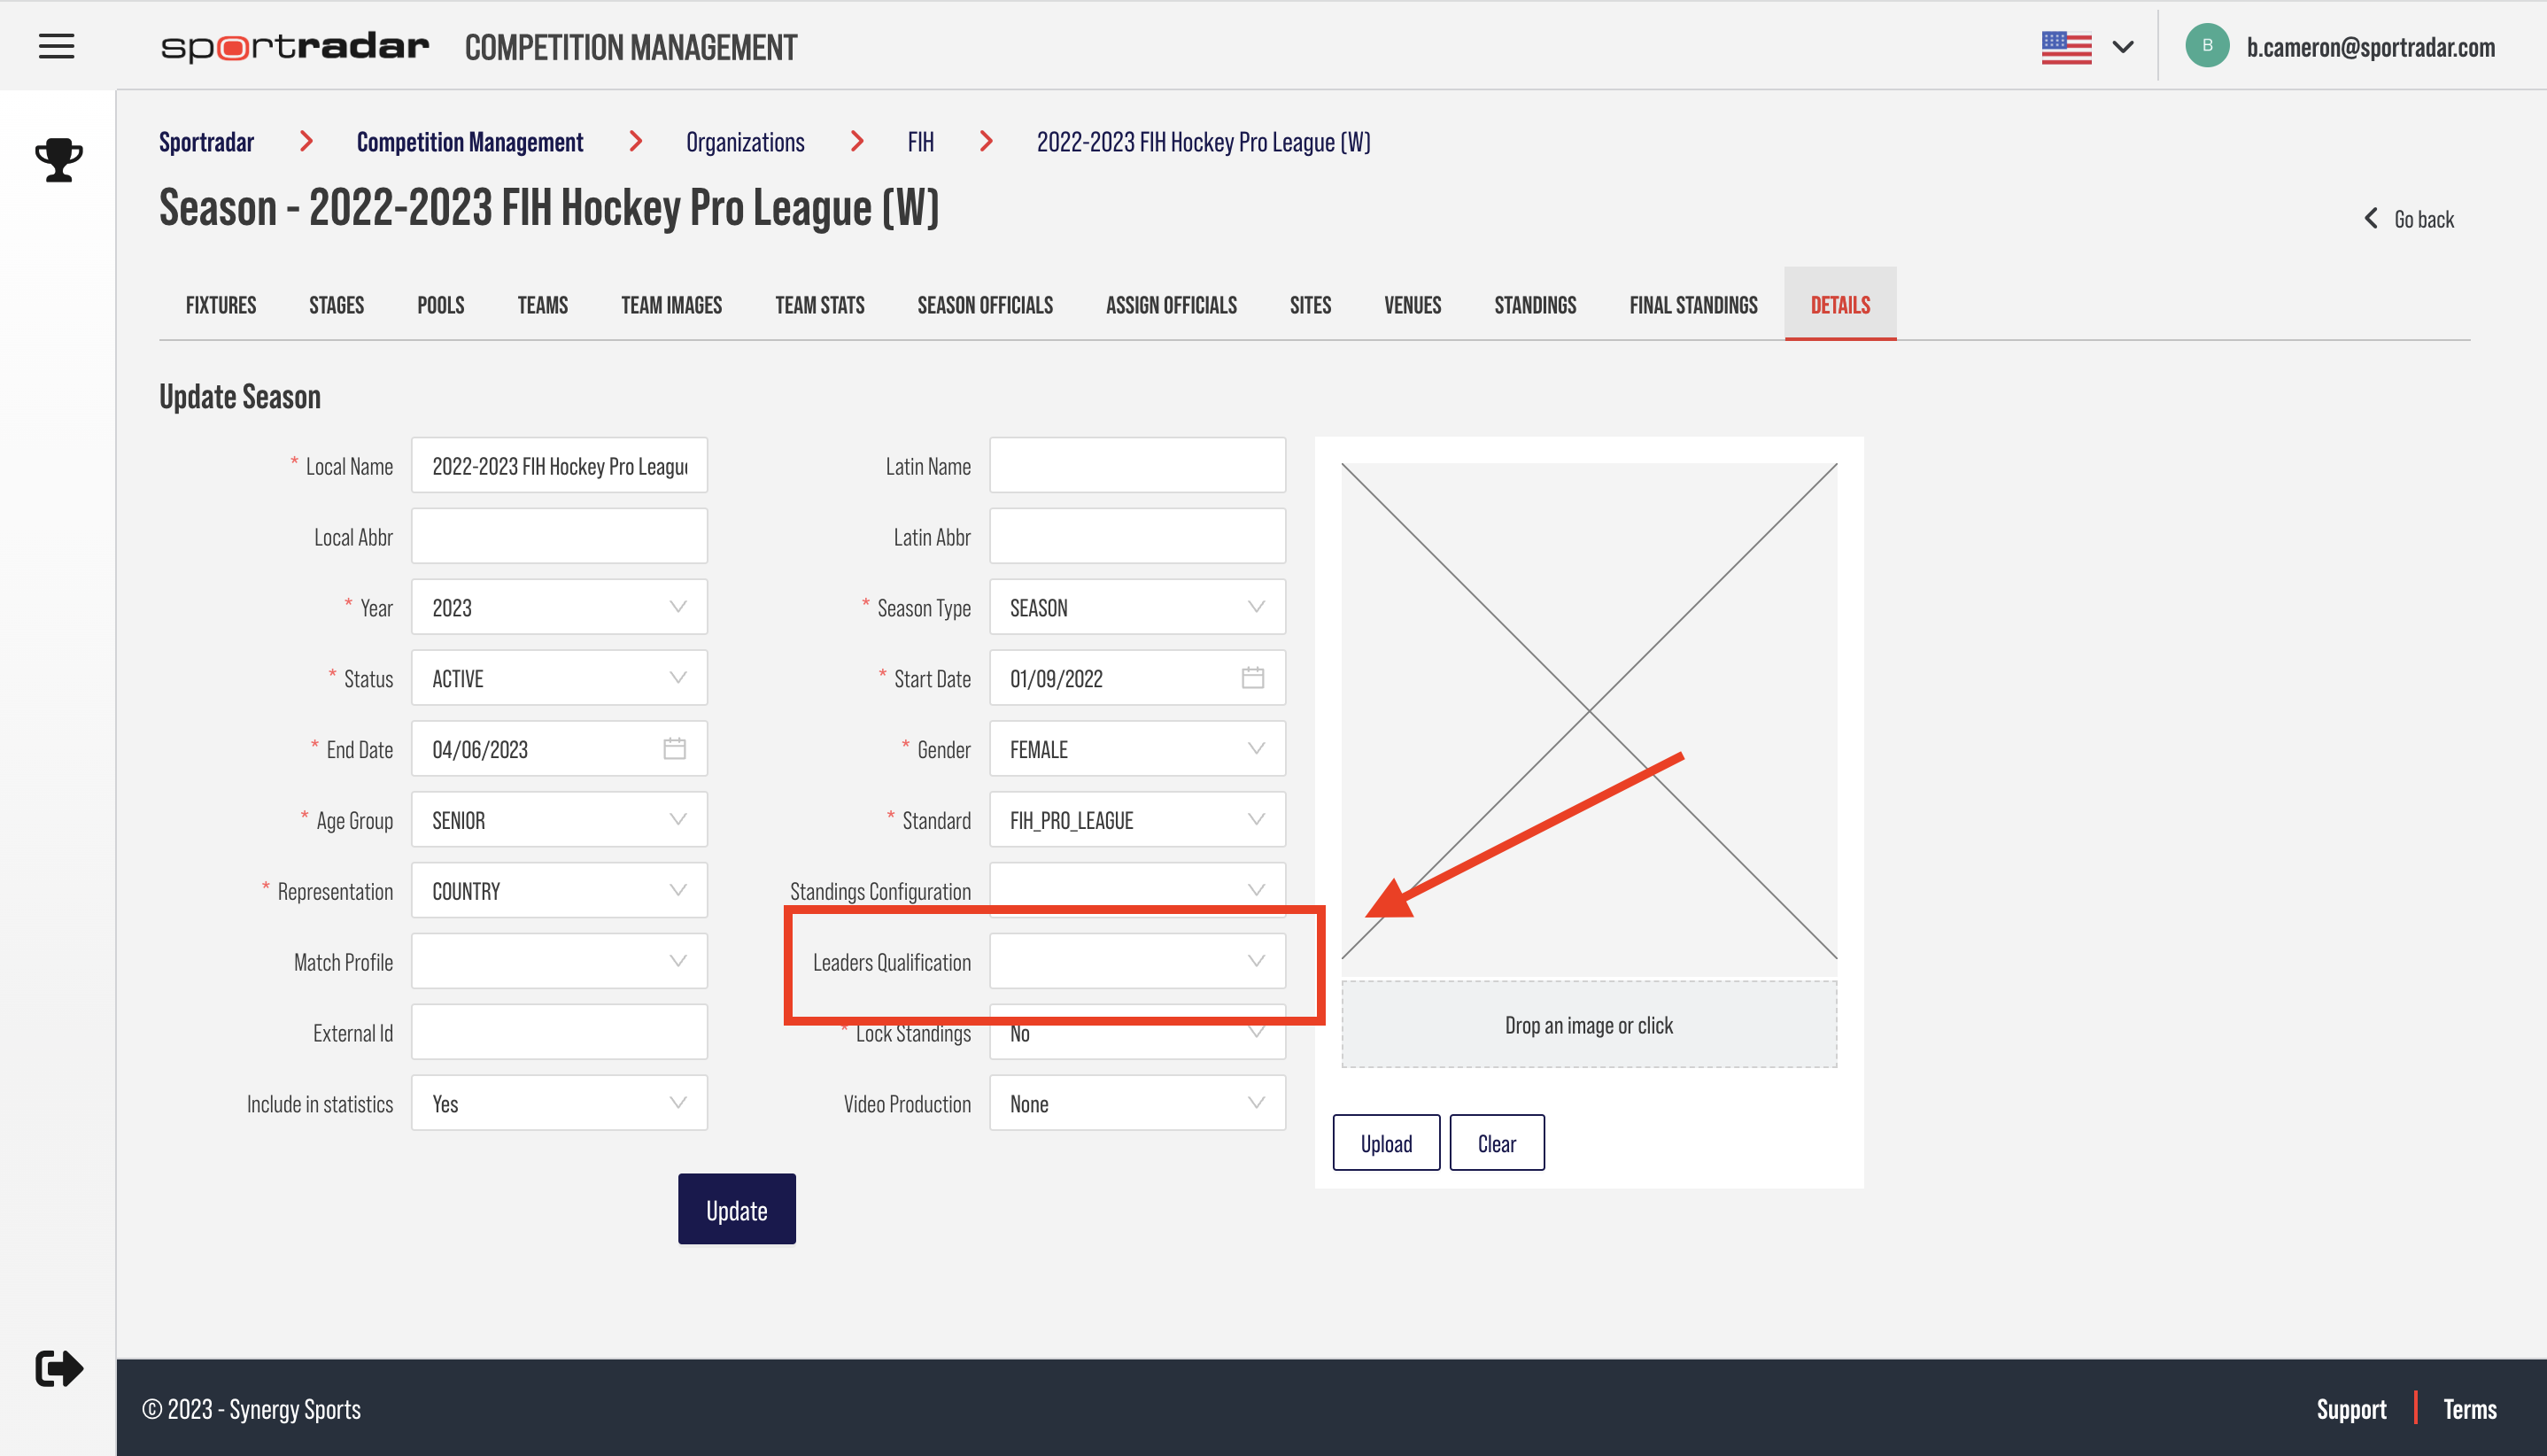Click the logout icon in sidebar
Viewport: 2547px width, 1456px height.
pyautogui.click(x=59, y=1367)
